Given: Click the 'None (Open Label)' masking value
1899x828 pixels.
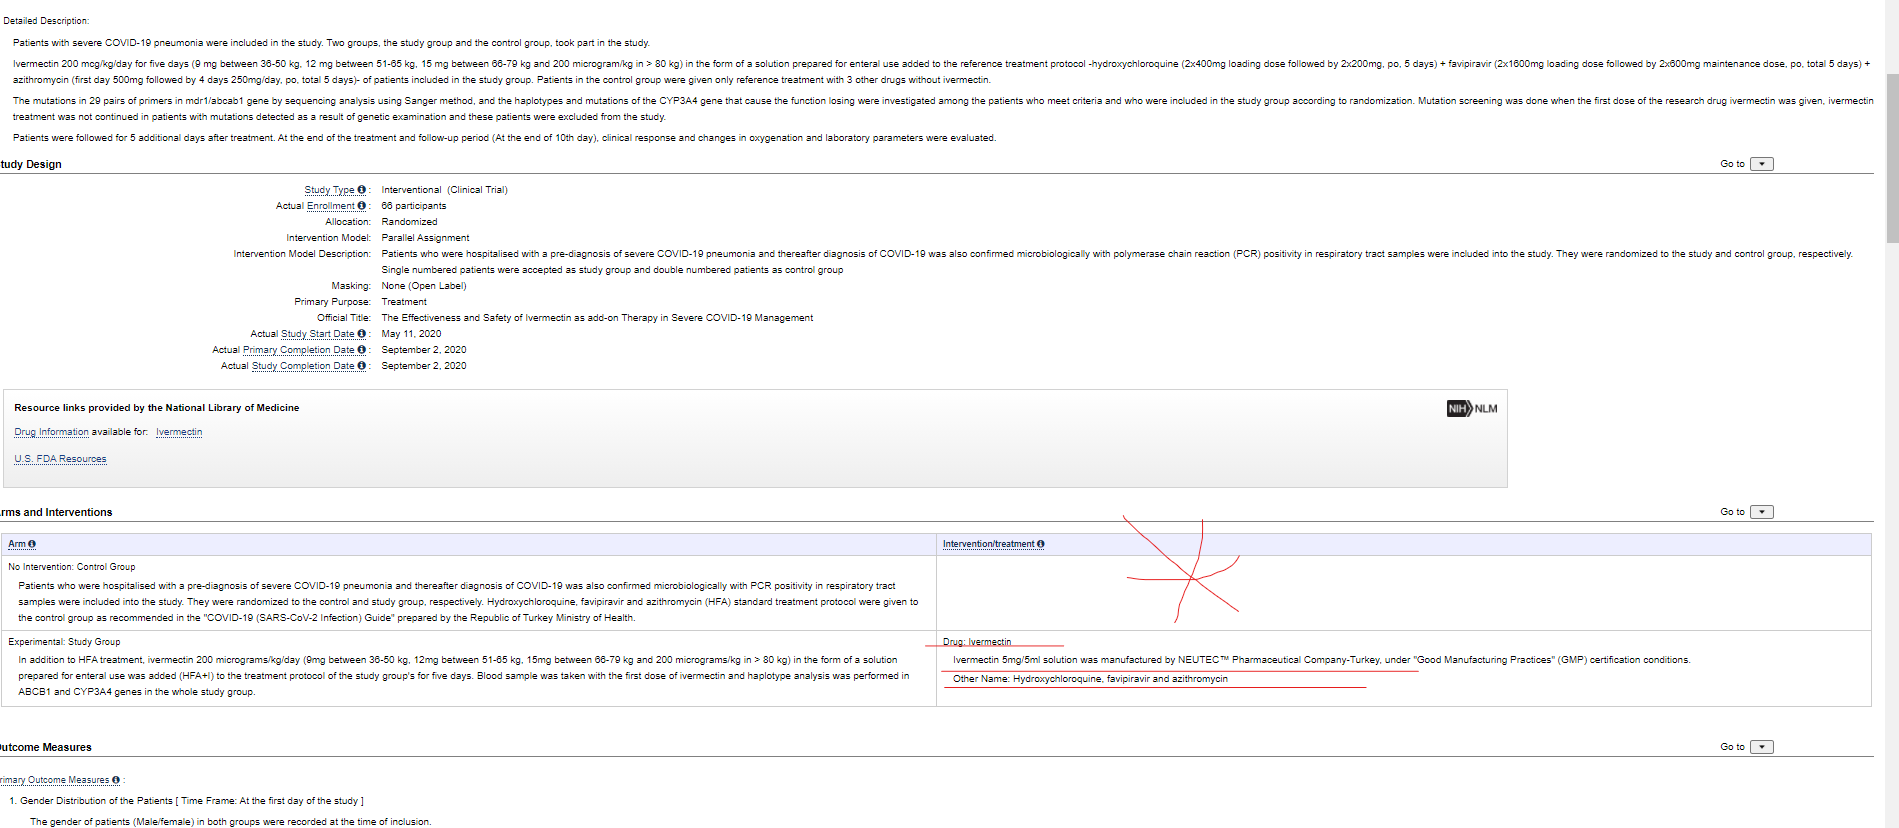Looking at the screenshot, I should pyautogui.click(x=424, y=286).
